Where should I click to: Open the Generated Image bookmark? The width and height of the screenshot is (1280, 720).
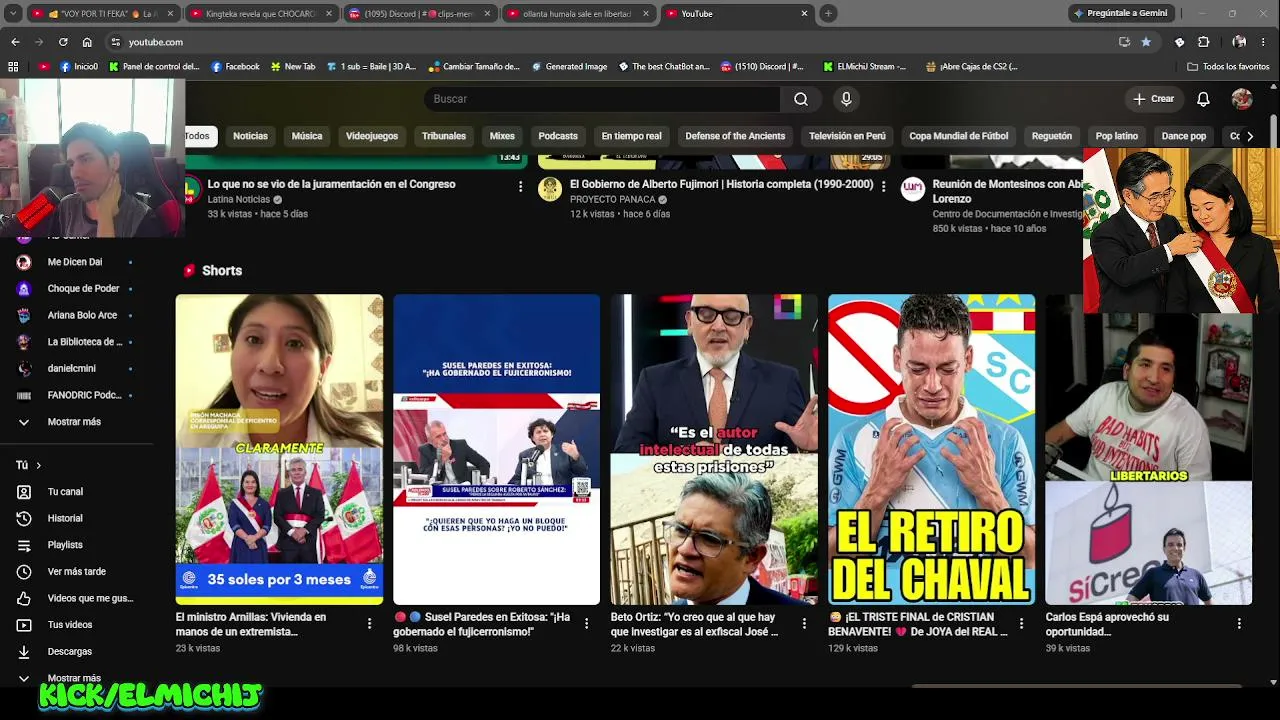(x=569, y=67)
